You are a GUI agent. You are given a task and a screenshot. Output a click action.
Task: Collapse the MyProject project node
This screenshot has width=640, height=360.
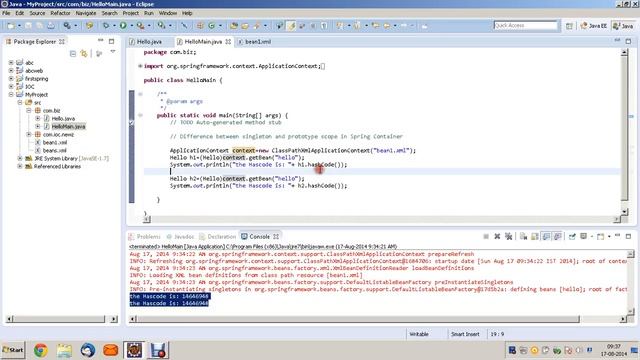pyautogui.click(x=11, y=95)
